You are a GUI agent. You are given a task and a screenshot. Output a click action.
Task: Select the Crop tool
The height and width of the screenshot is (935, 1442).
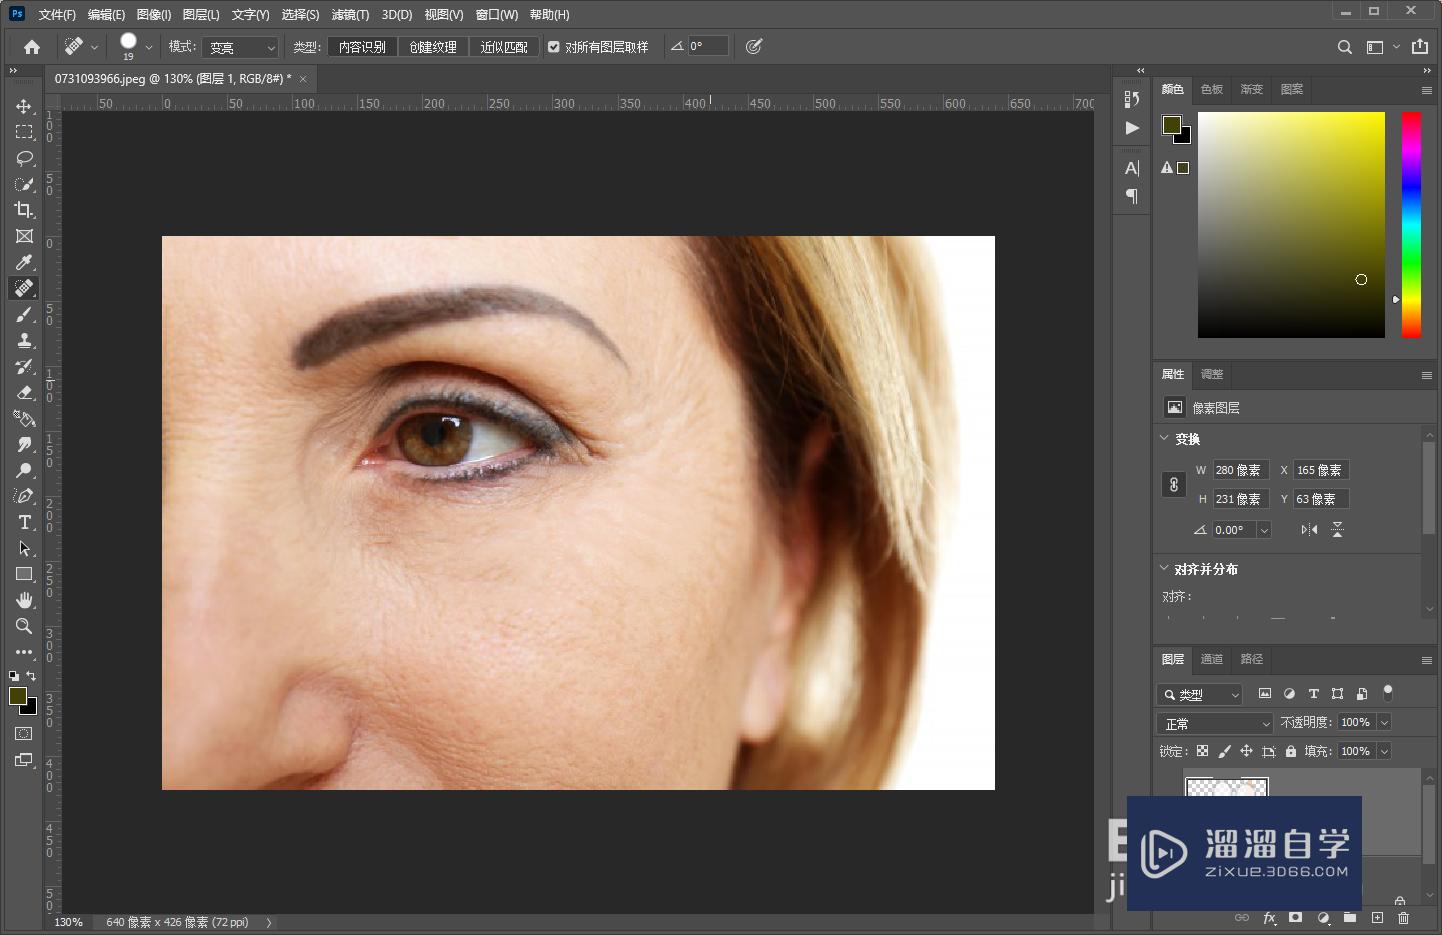[x=24, y=210]
